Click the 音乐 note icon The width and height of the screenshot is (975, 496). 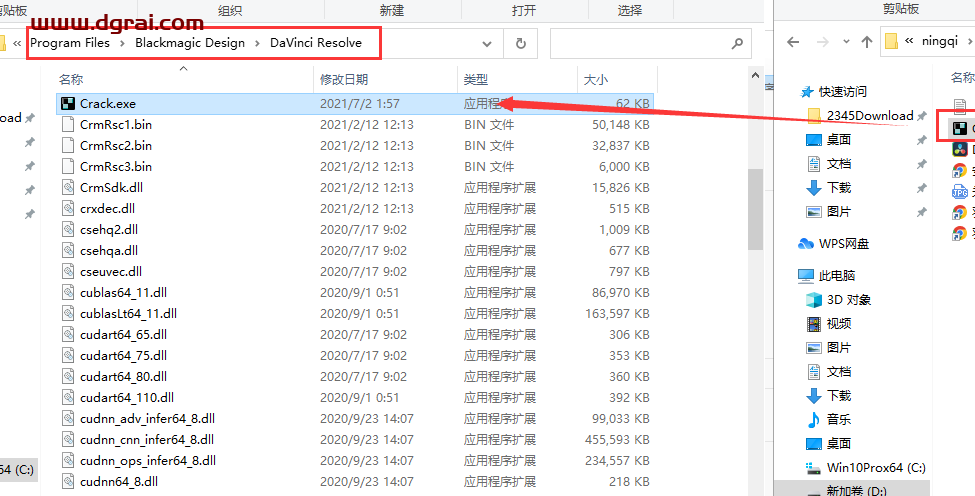click(814, 420)
